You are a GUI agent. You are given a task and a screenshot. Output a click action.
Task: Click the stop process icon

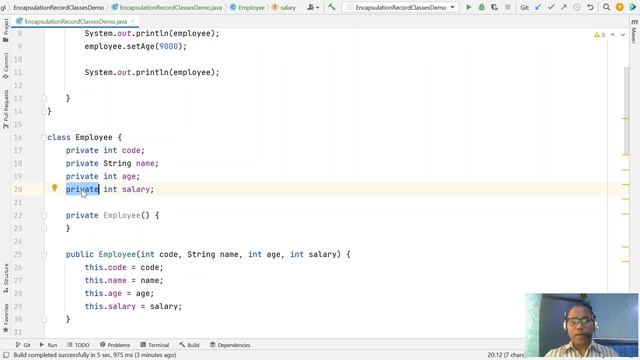[507, 7]
